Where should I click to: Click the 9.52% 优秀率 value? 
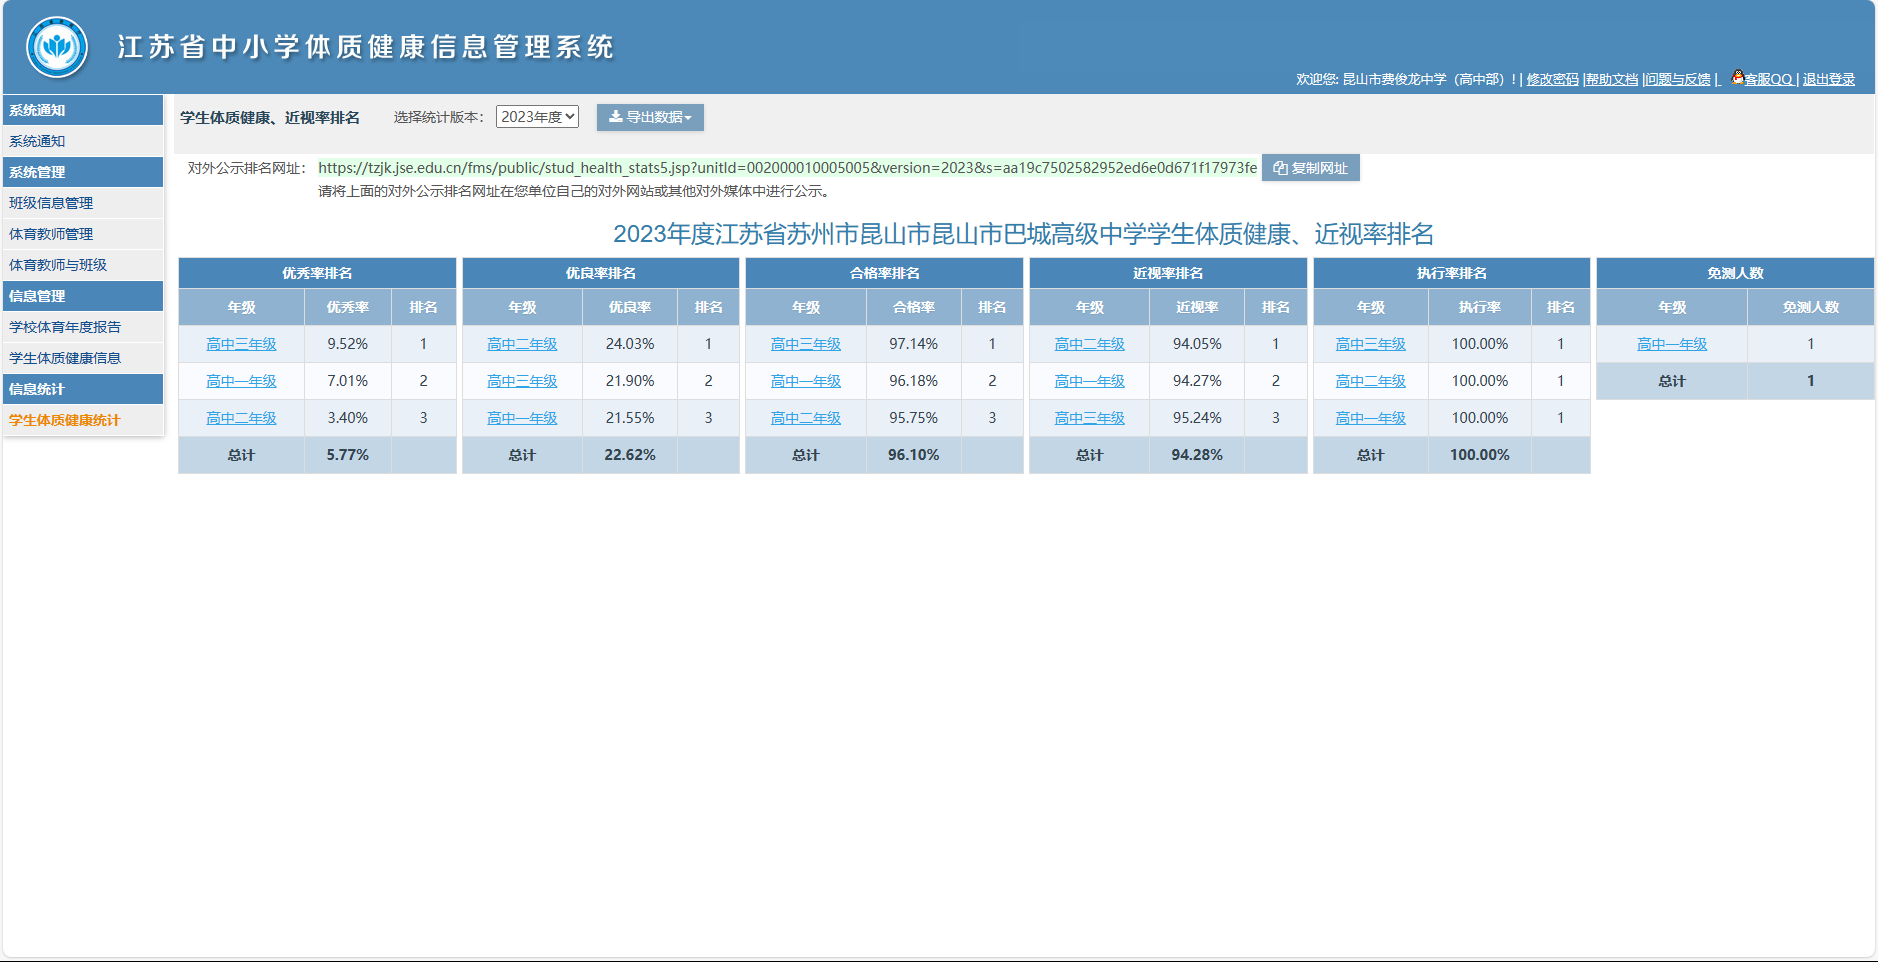(x=348, y=344)
